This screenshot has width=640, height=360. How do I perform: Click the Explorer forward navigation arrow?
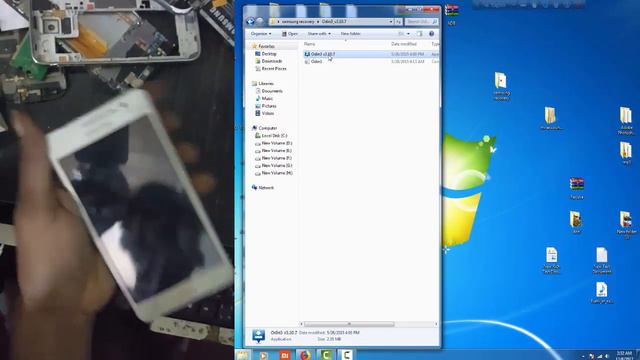260,21
